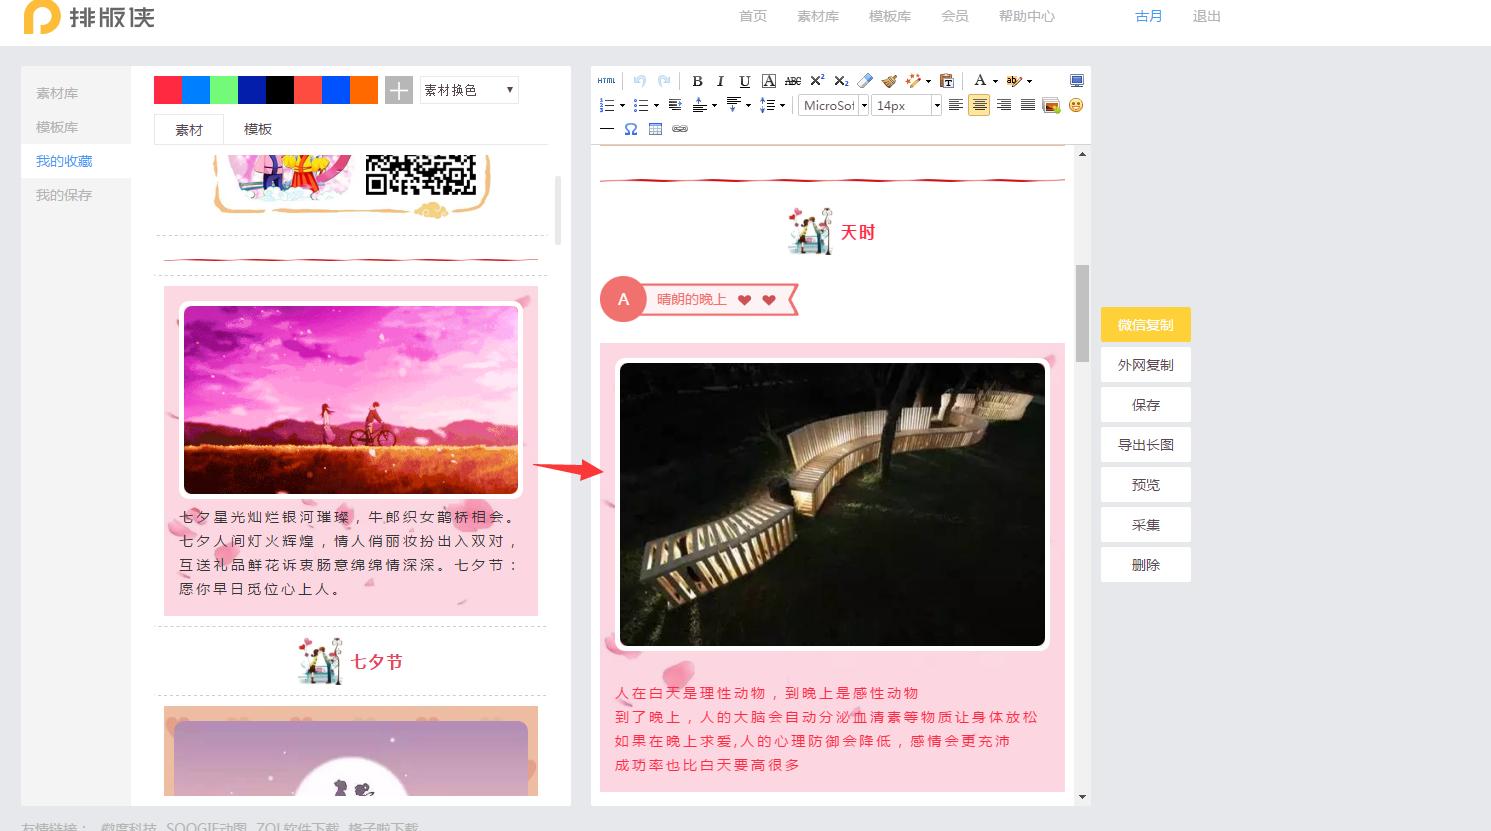Toggle underline formatting
The height and width of the screenshot is (831, 1491).
(744, 81)
